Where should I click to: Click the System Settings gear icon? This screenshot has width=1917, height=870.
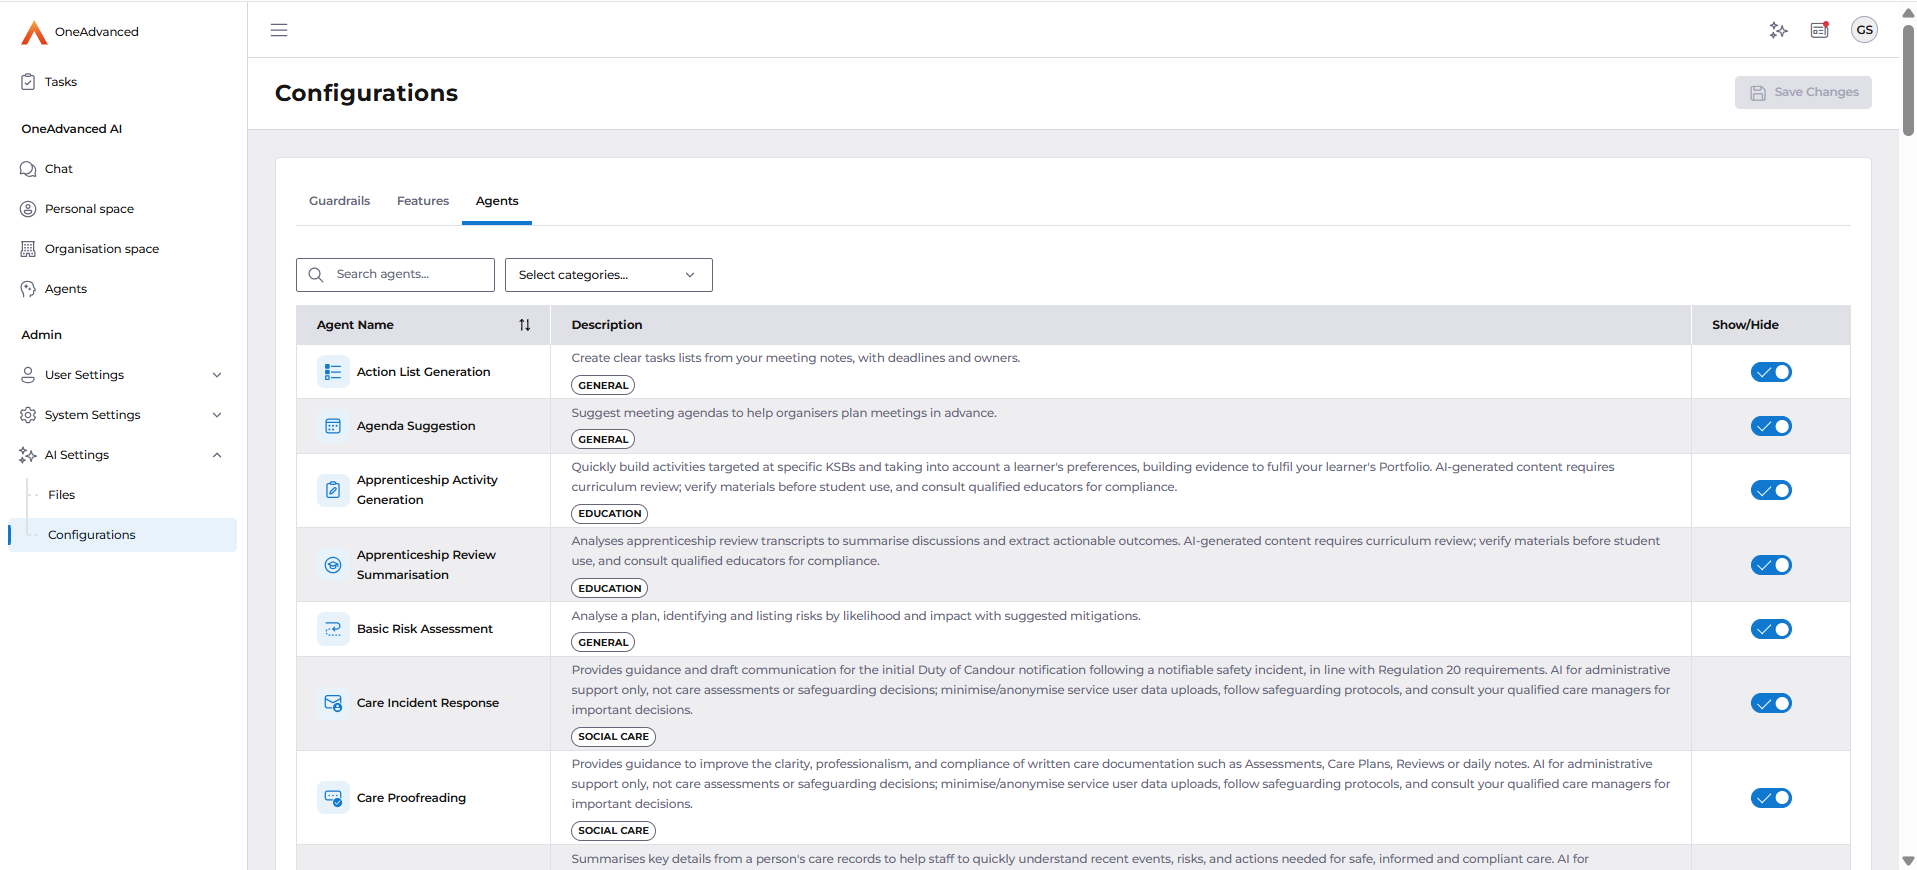coord(28,415)
